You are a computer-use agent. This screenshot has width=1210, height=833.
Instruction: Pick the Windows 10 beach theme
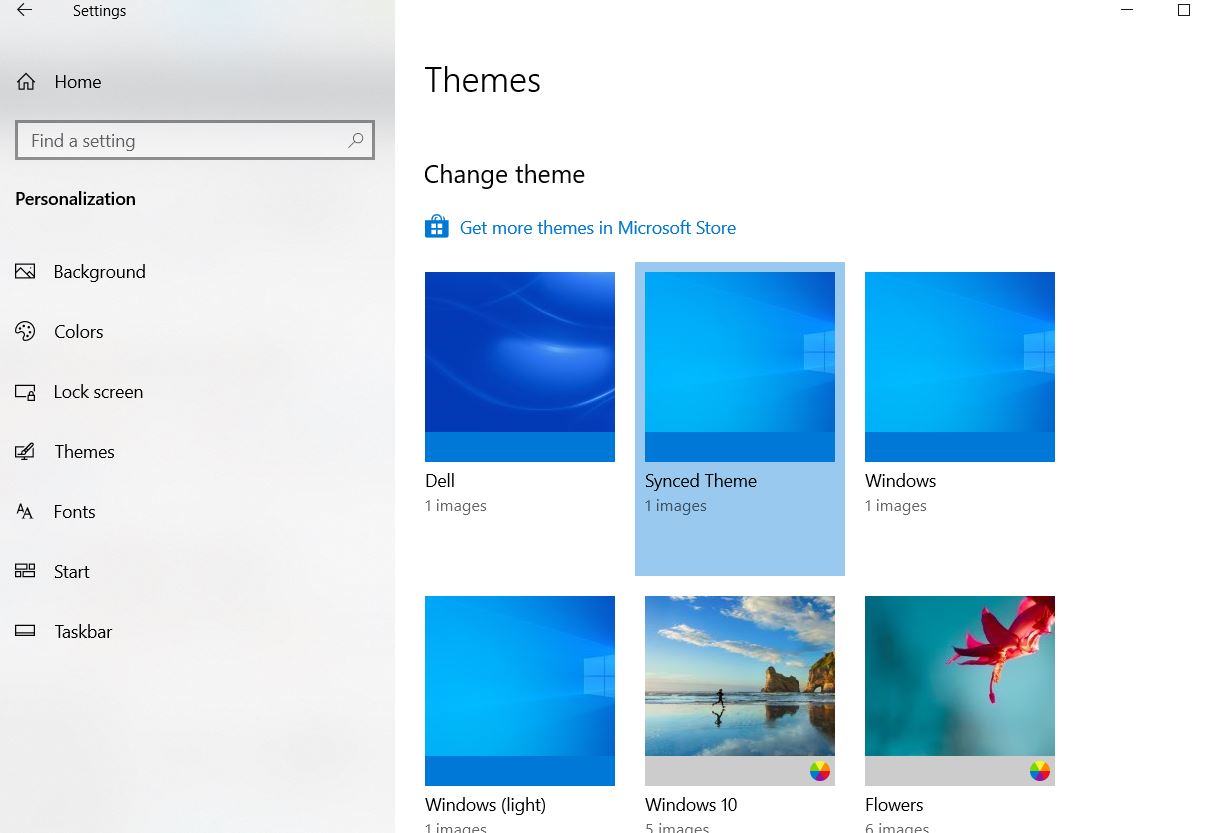[740, 676]
